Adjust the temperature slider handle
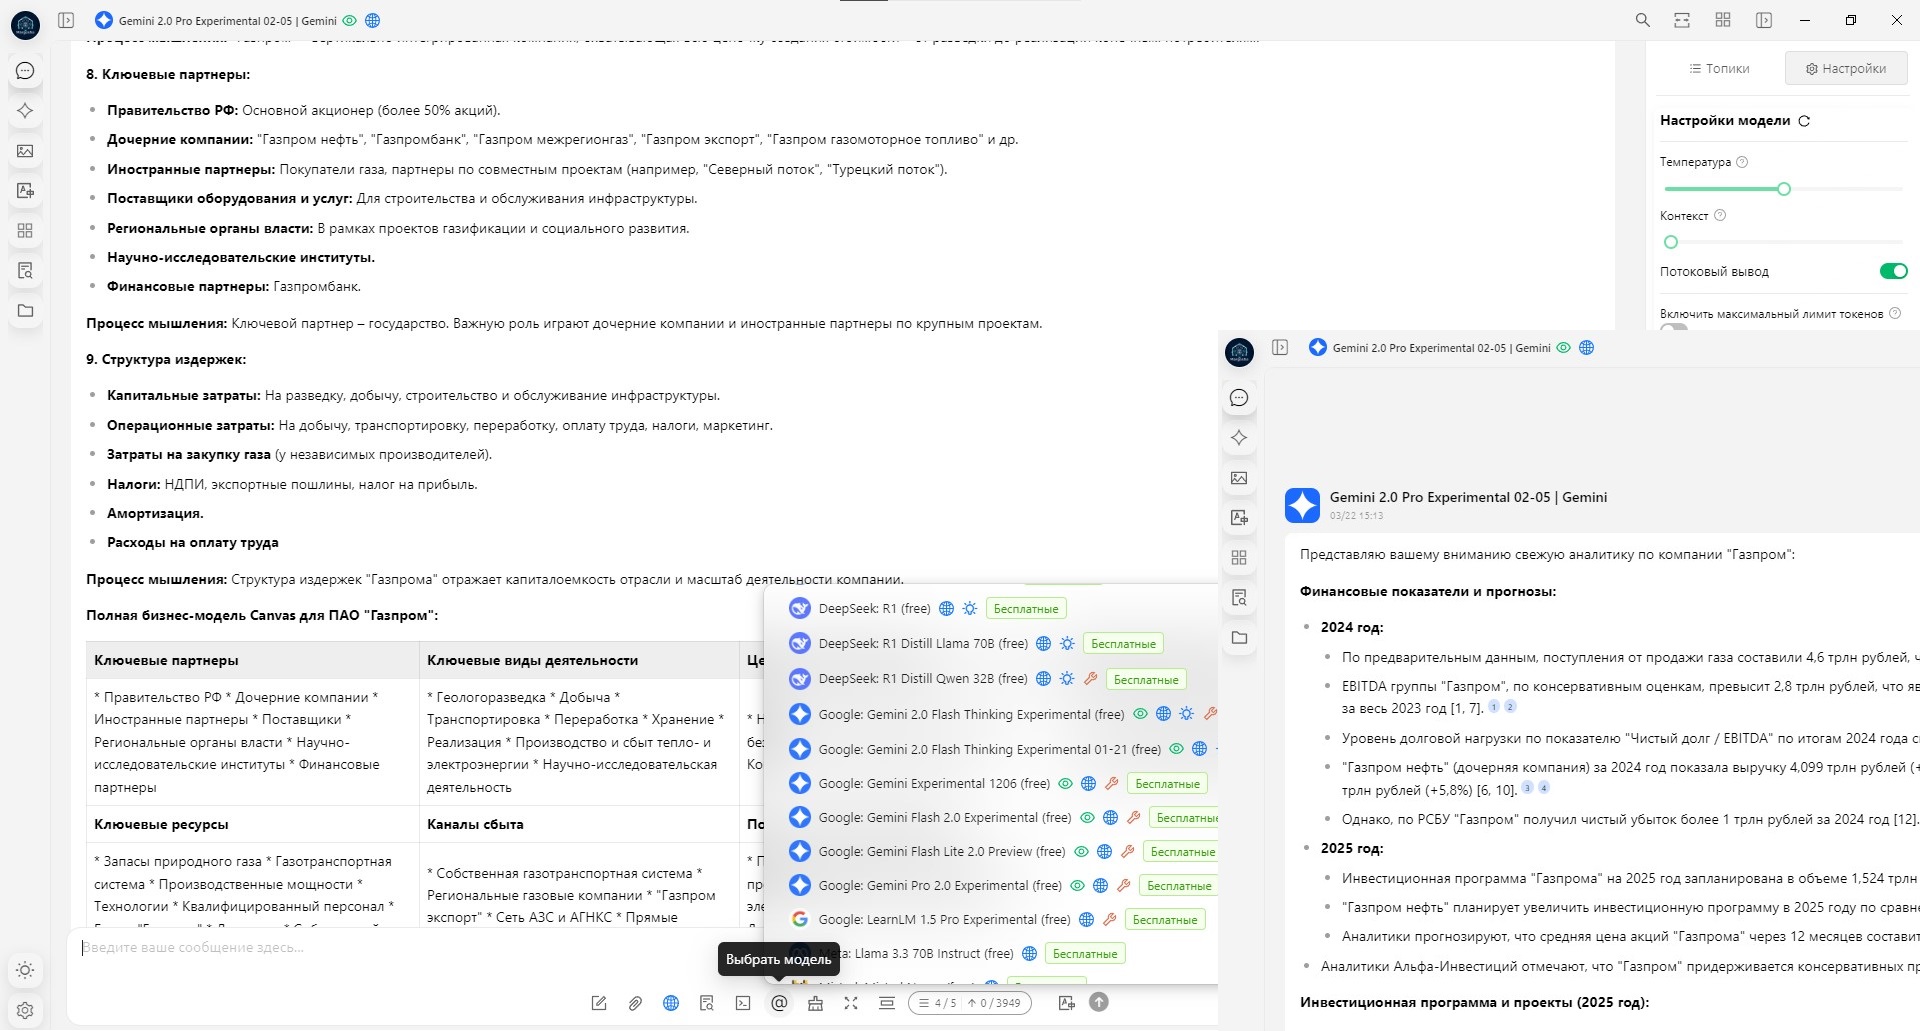Viewport: 1920px width, 1031px height. click(x=1783, y=189)
